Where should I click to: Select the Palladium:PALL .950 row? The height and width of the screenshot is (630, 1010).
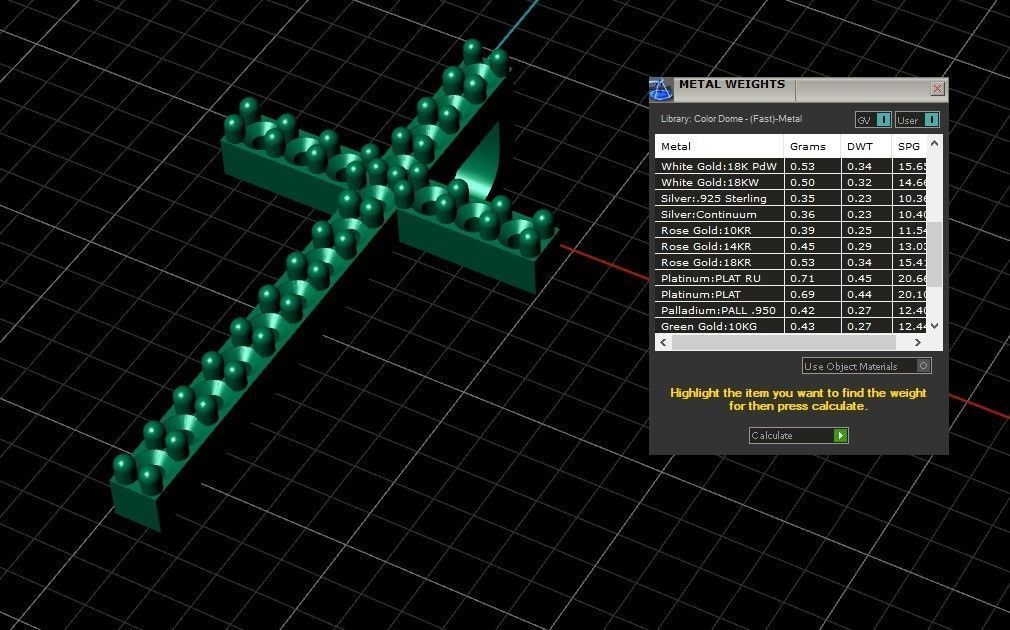[x=790, y=310]
